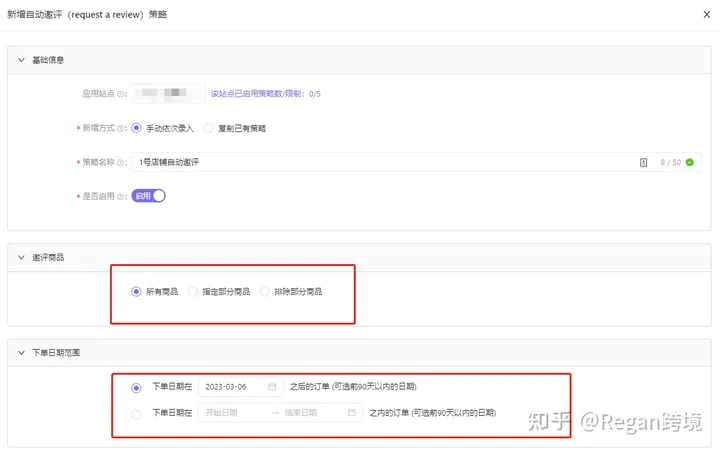Open calendar icon of date range field
The image size is (720, 453).
(352, 413)
